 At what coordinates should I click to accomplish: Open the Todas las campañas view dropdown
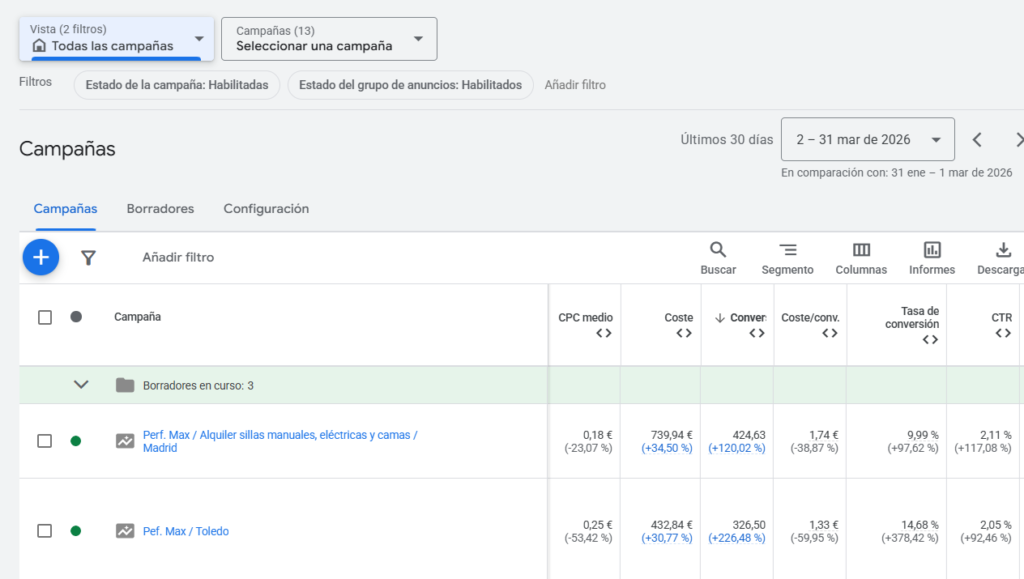point(116,38)
